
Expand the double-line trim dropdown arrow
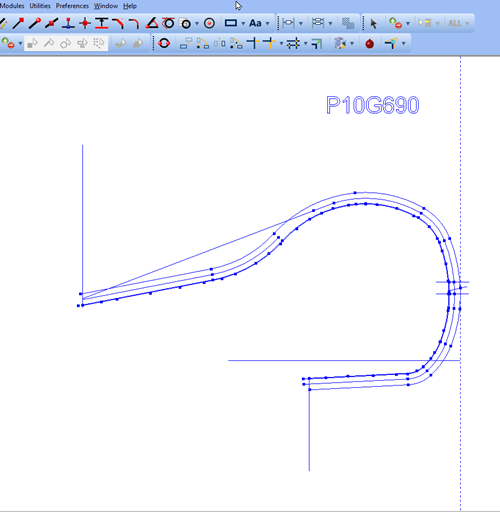[x=305, y=43]
